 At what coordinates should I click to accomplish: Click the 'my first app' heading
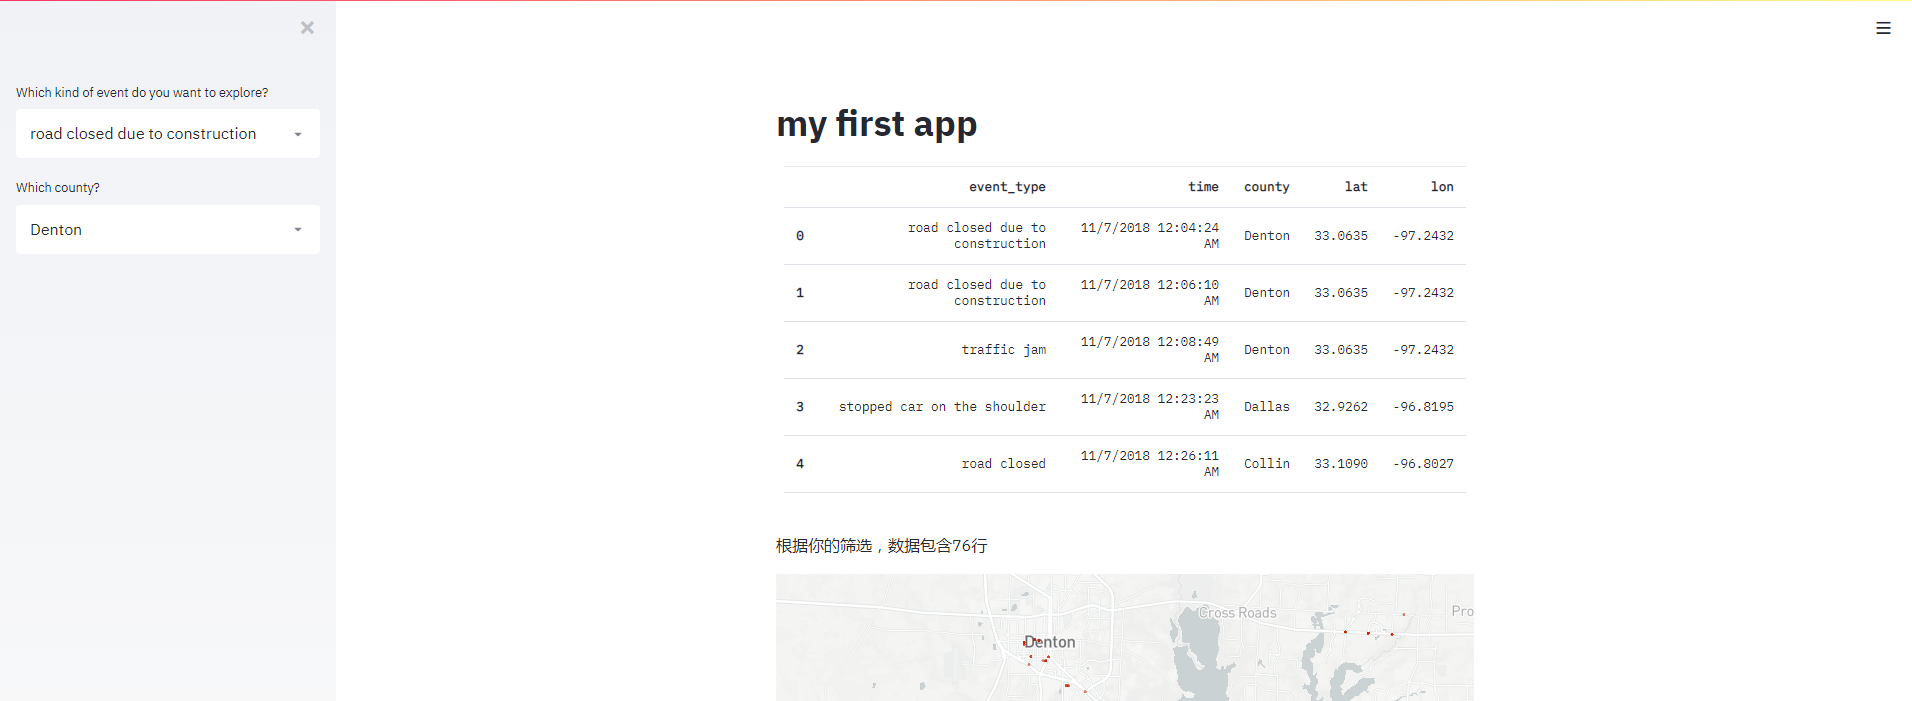877,124
